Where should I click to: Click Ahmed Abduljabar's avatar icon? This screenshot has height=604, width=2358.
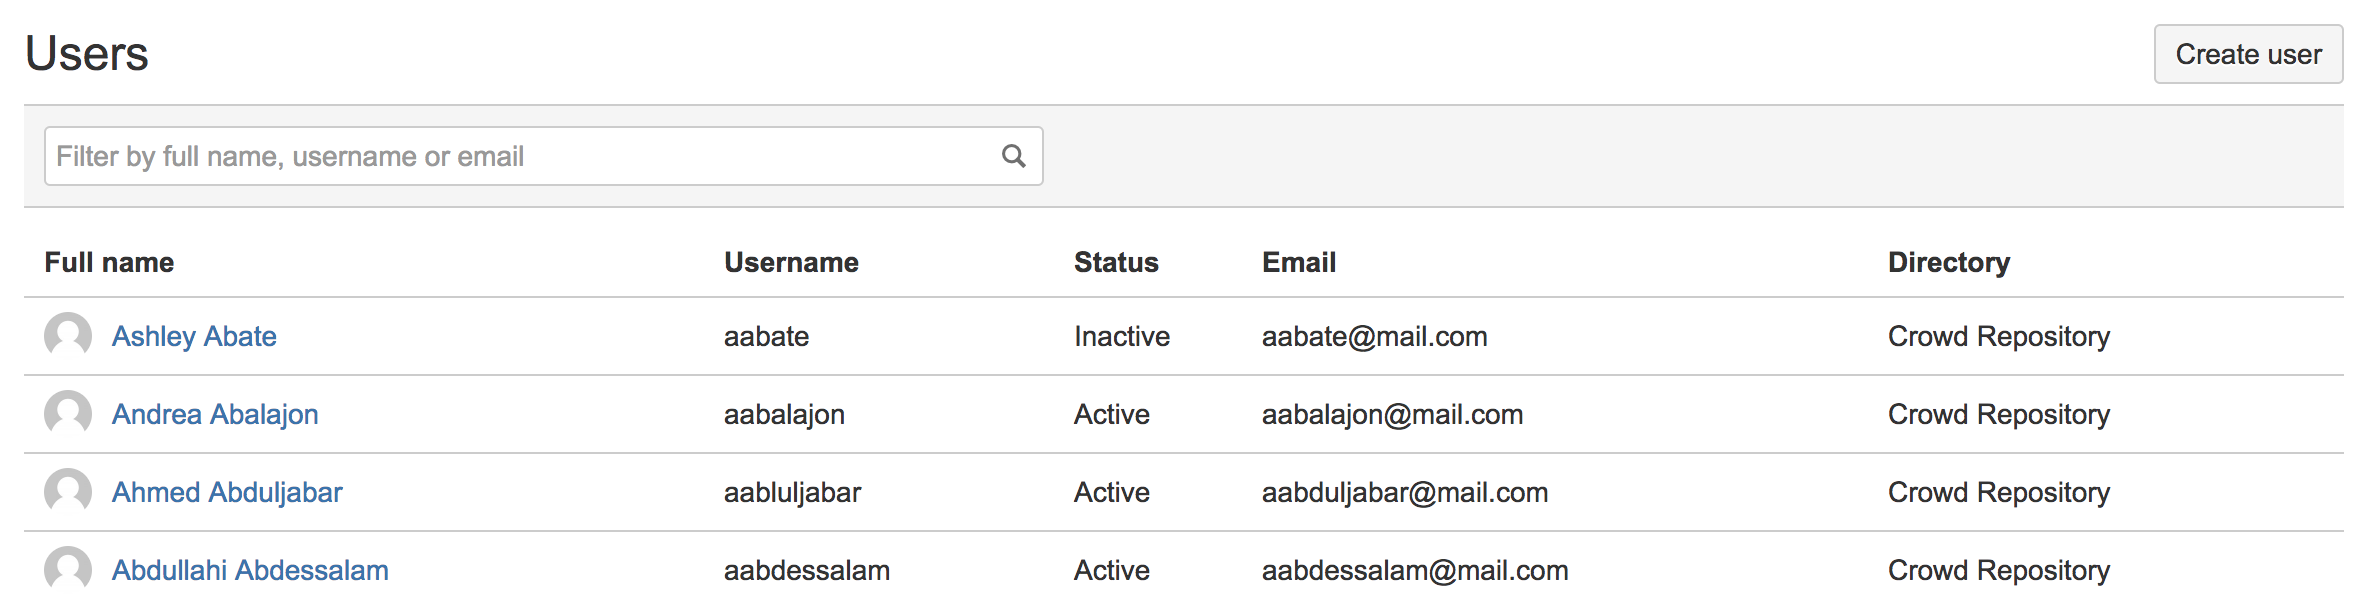point(68,492)
